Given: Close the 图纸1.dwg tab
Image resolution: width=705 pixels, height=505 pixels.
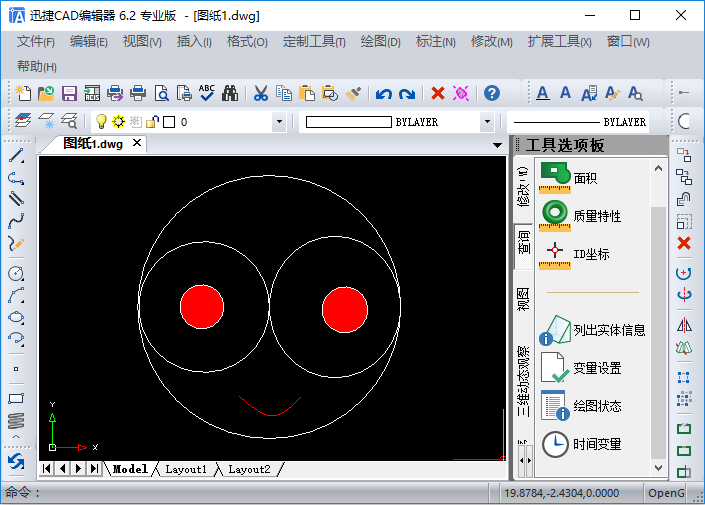Looking at the screenshot, I should [x=137, y=143].
